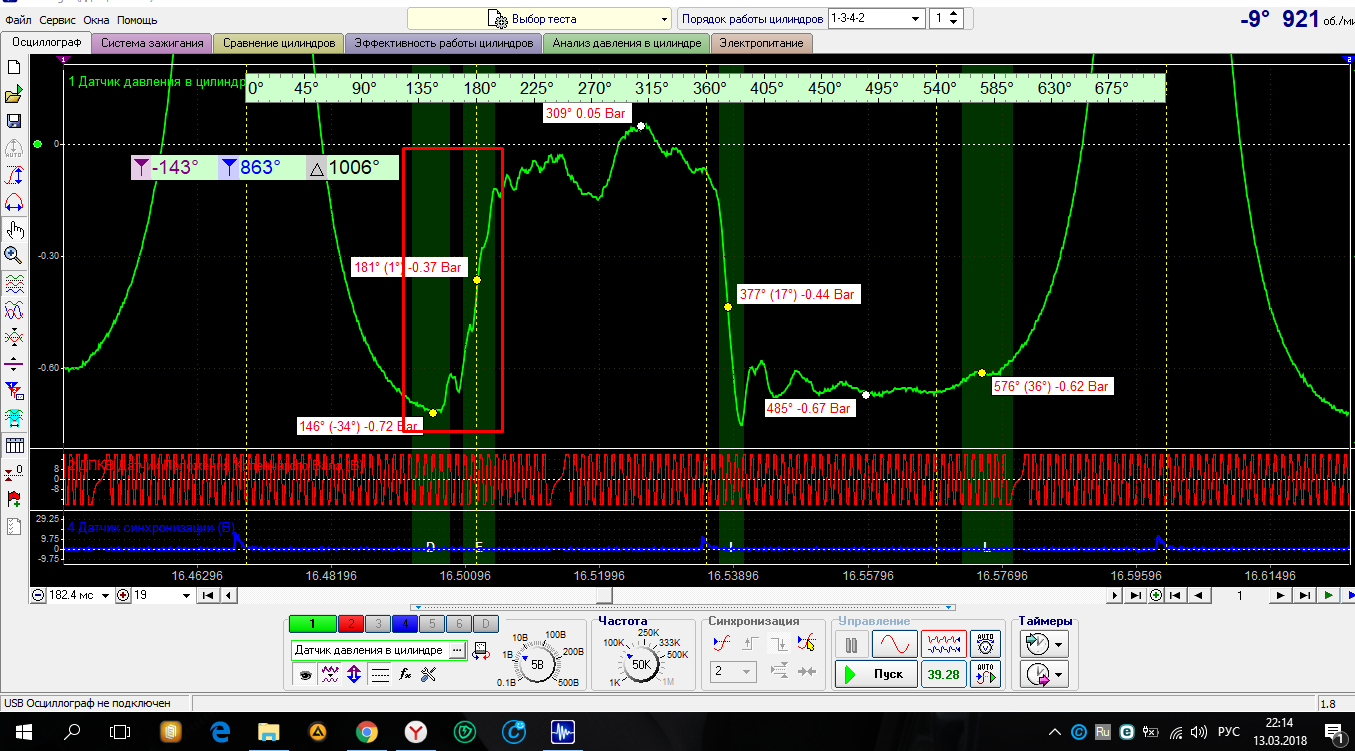Toggle channel visibility eye icon
1355x751 pixels.
coord(305,675)
